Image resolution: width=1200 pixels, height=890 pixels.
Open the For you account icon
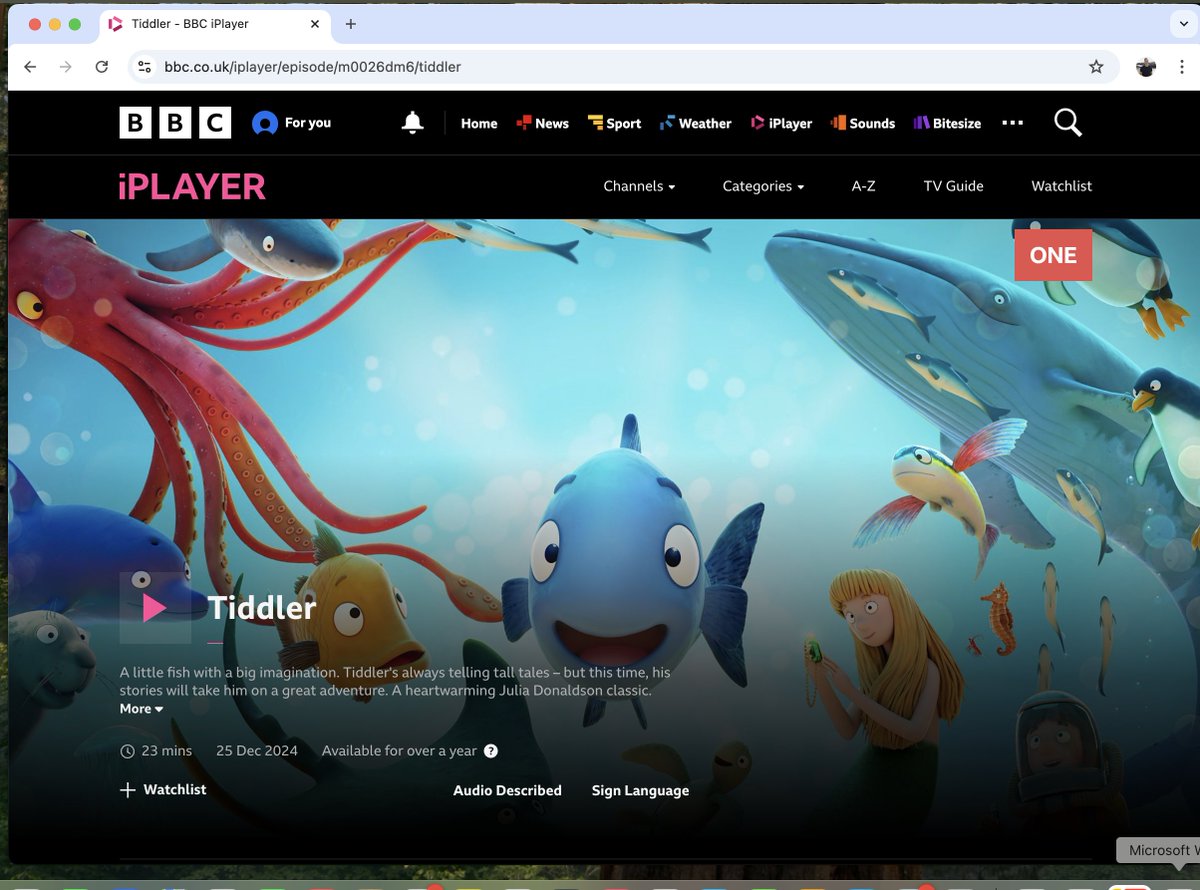[x=265, y=123]
